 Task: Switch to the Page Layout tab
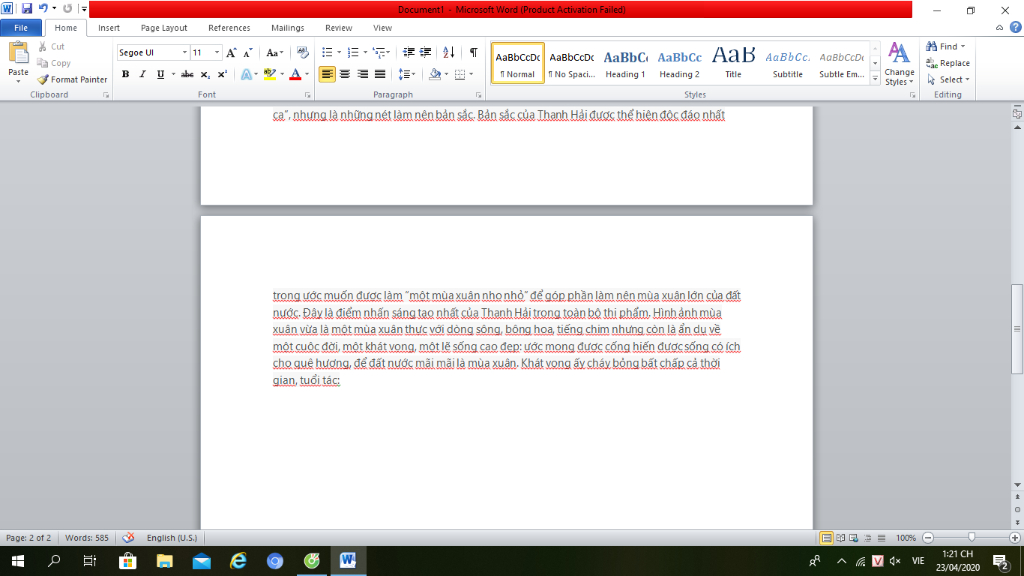pos(164,27)
